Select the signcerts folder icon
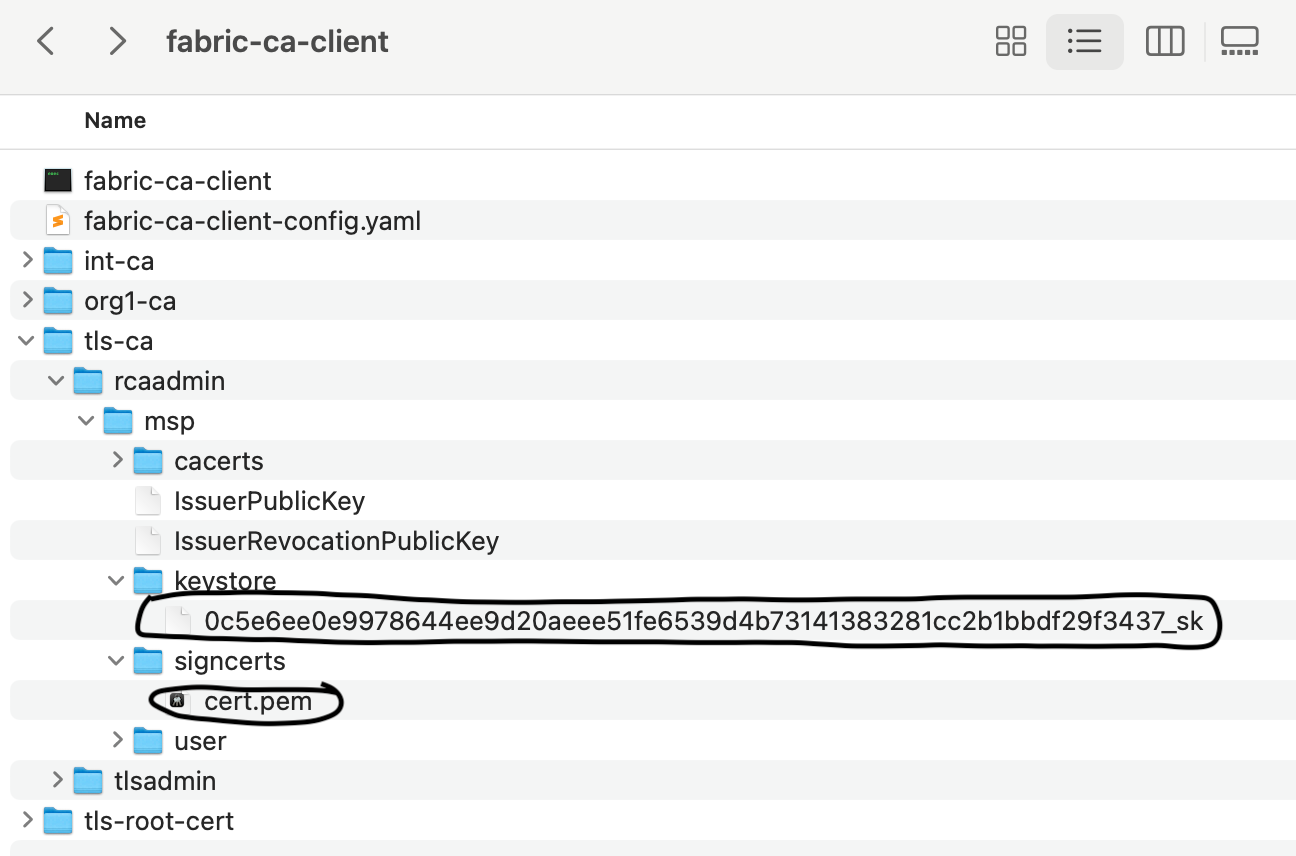The image size is (1296, 856). [x=148, y=661]
